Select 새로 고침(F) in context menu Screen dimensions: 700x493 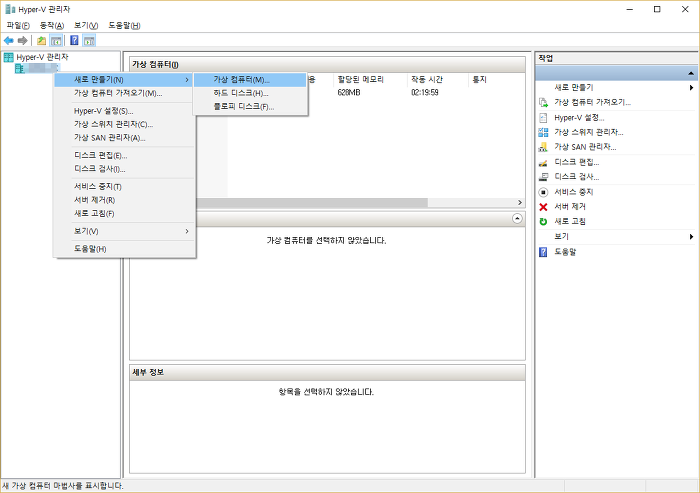[125, 213]
